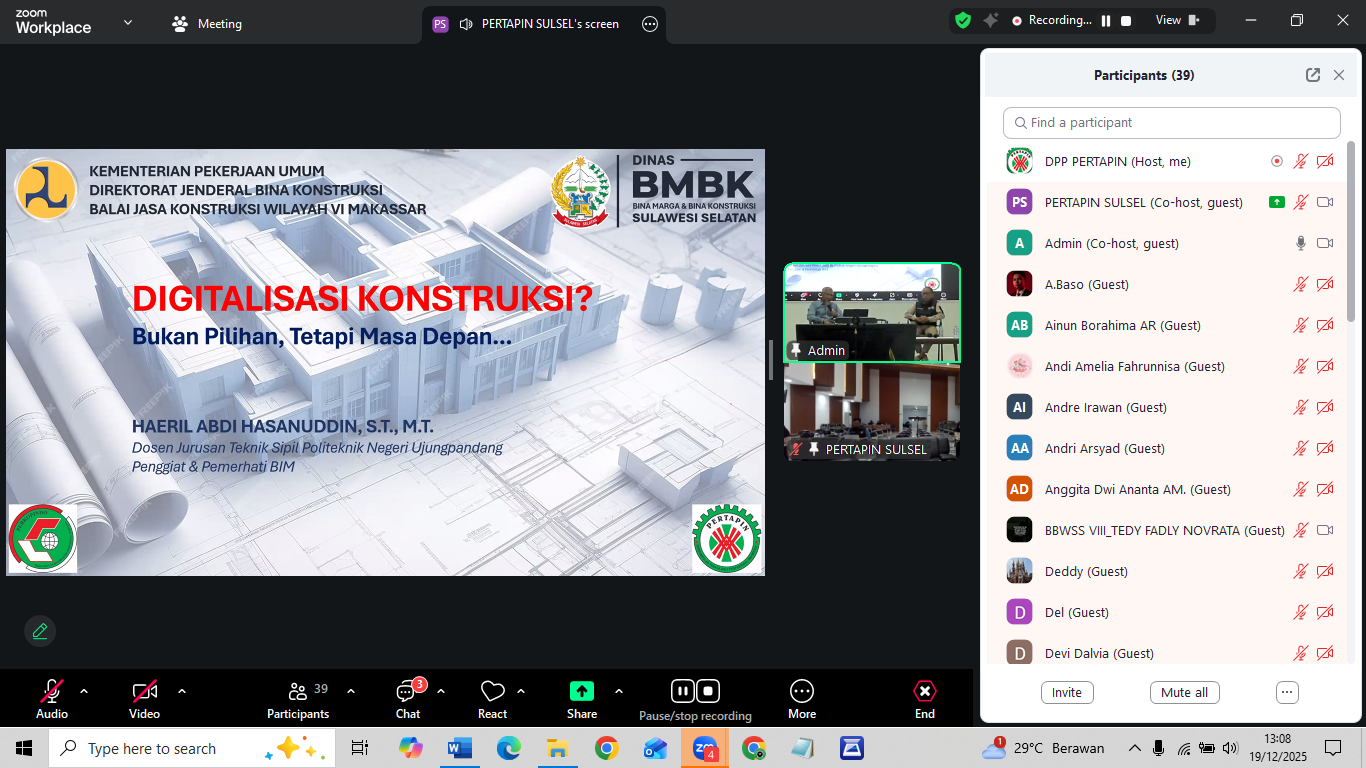Screen dimensions: 1366x768
Task: Click the participants list scrollbar
Action: pos(1352,230)
